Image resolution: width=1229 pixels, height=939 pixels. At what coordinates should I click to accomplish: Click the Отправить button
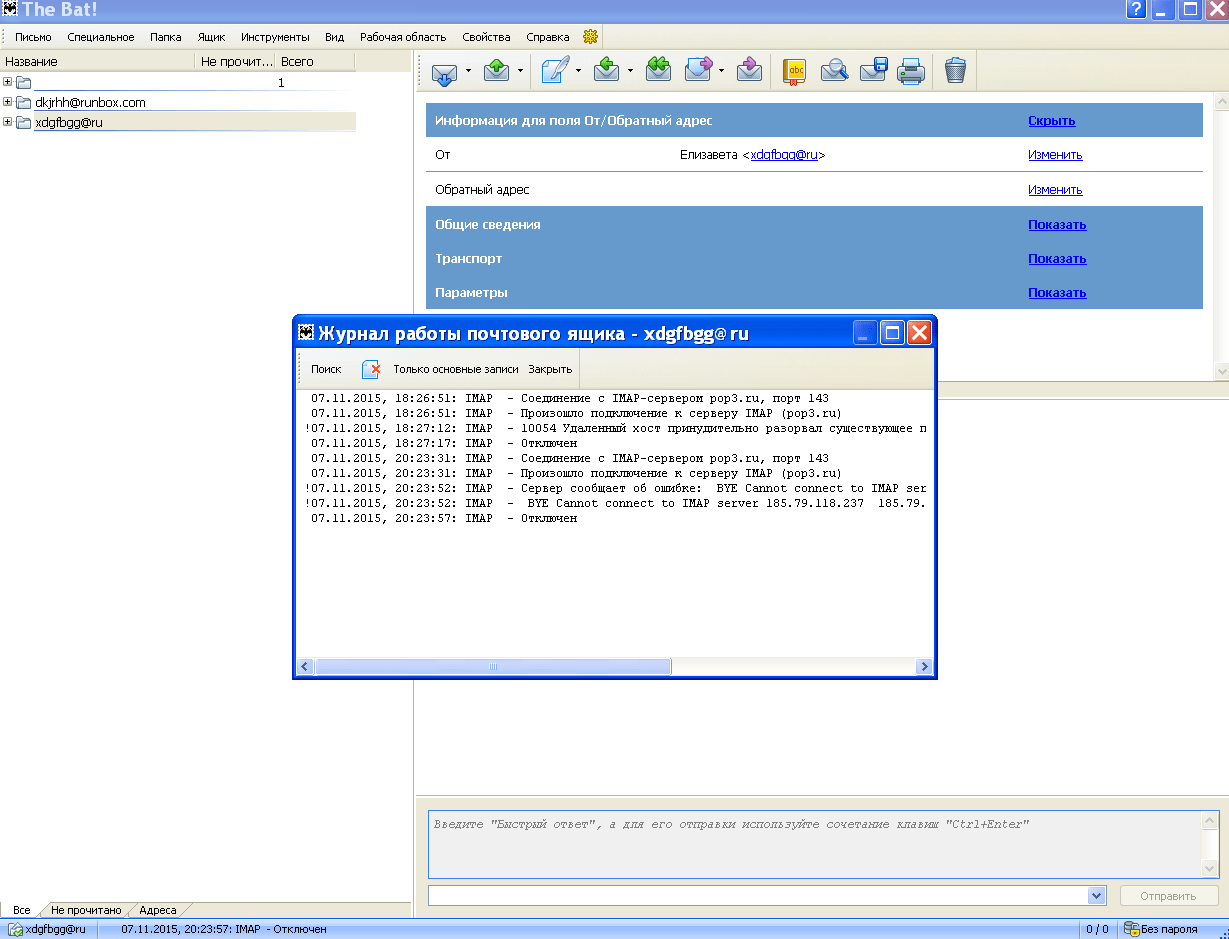tap(1167, 896)
